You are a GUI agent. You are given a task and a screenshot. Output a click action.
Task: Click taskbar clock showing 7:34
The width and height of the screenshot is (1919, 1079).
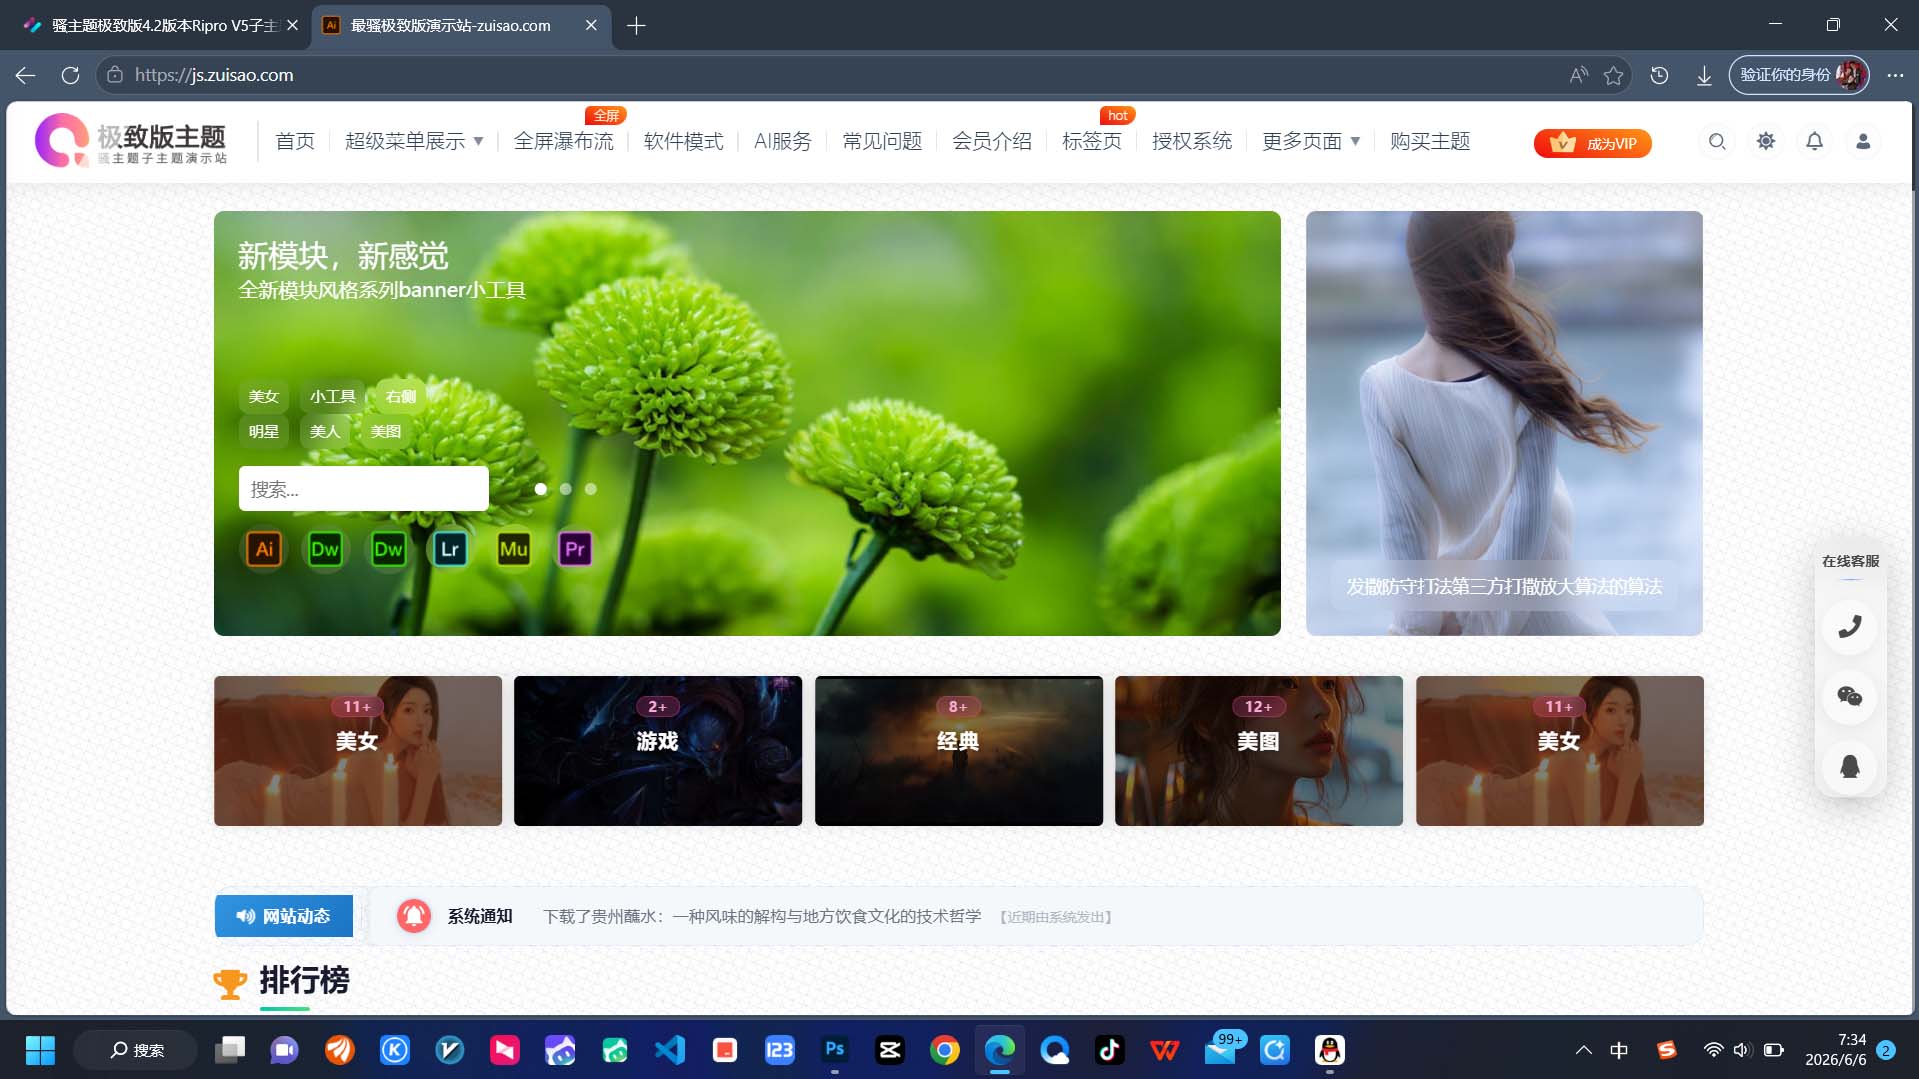(1835, 1049)
